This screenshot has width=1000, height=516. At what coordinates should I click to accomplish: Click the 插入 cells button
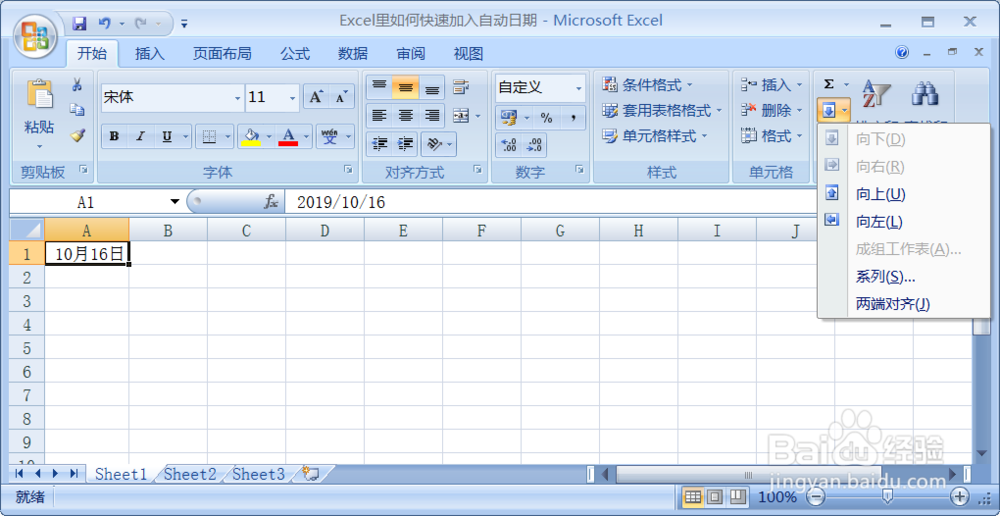(x=772, y=85)
